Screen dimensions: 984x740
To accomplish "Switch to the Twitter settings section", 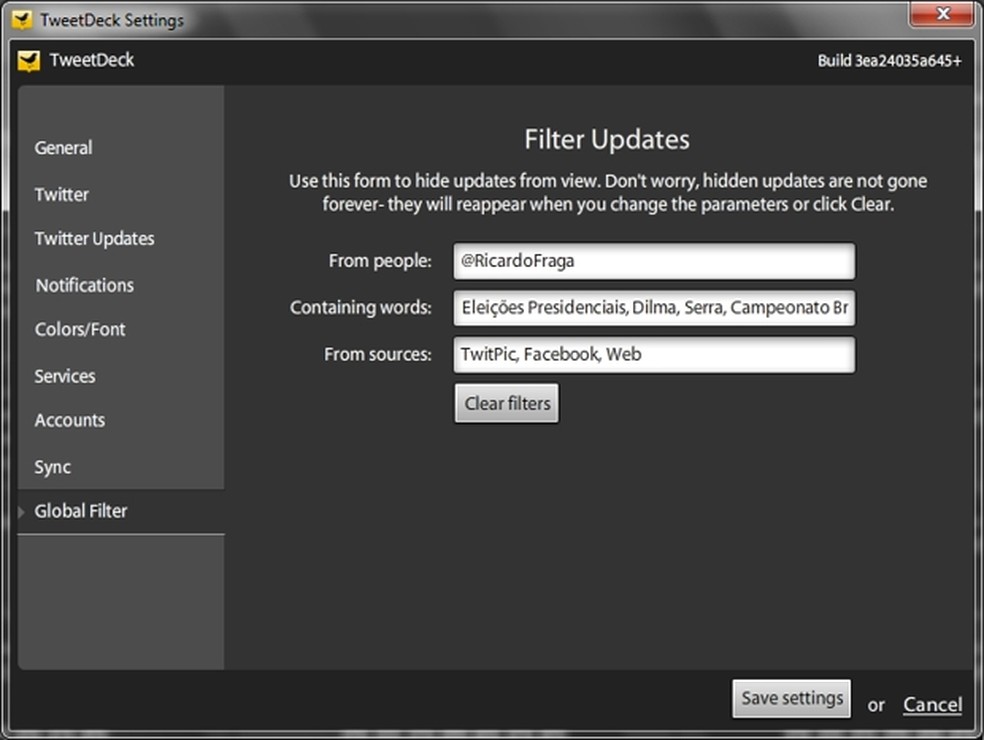I will 62,195.
